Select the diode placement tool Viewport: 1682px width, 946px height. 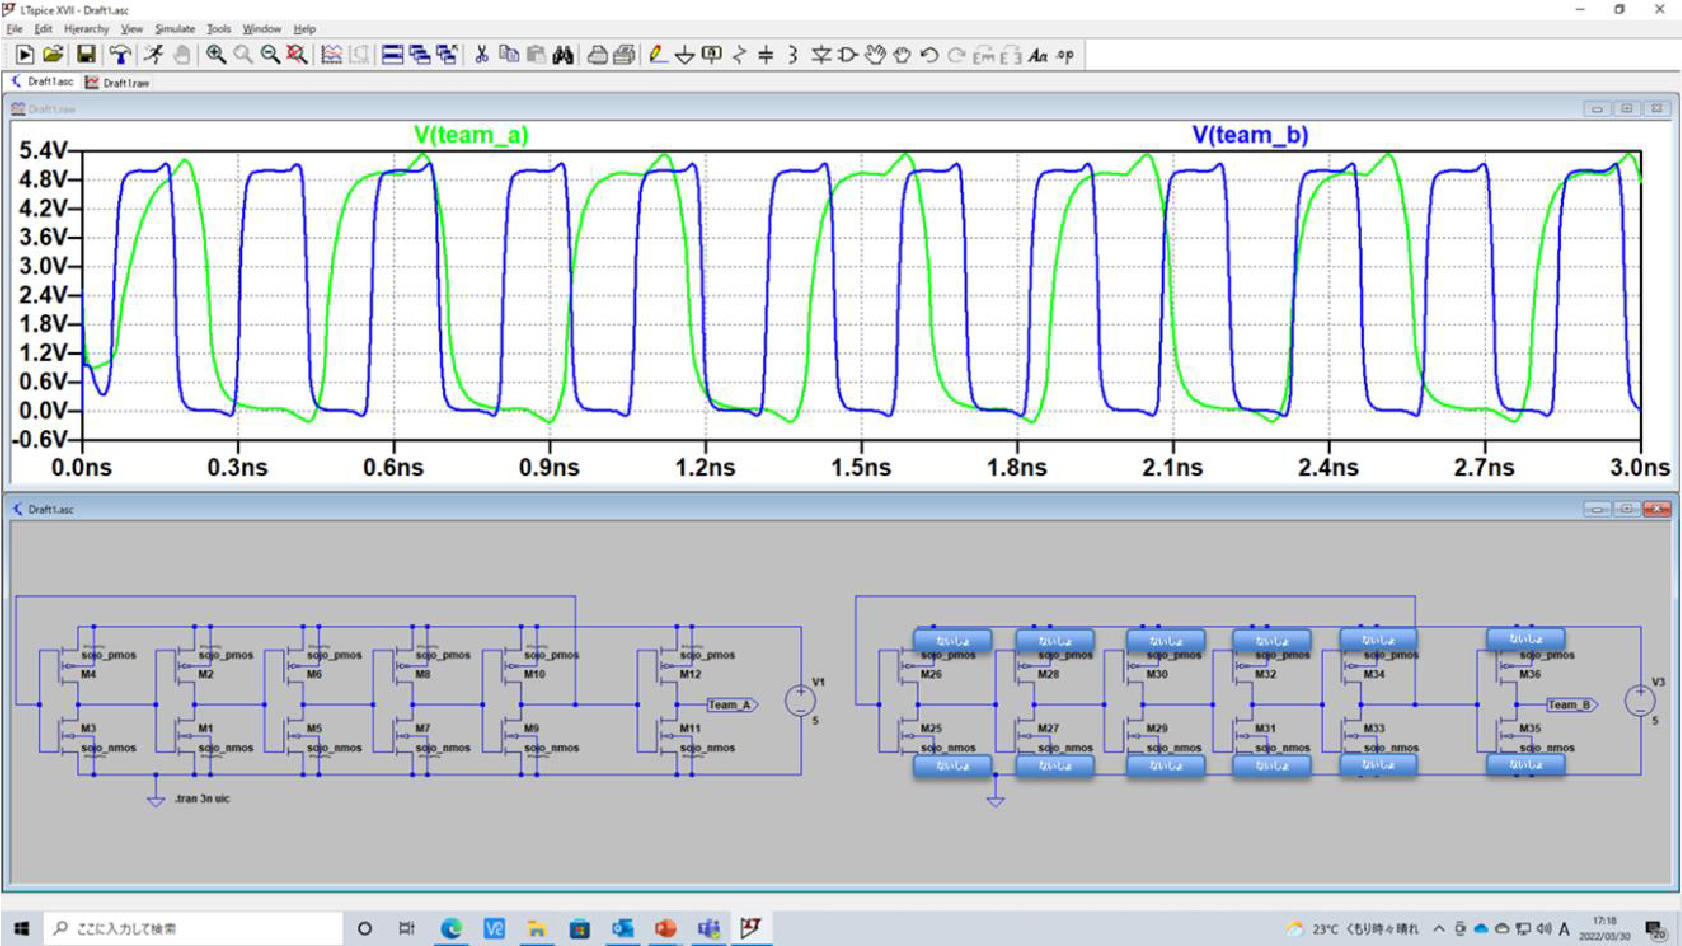pos(820,55)
